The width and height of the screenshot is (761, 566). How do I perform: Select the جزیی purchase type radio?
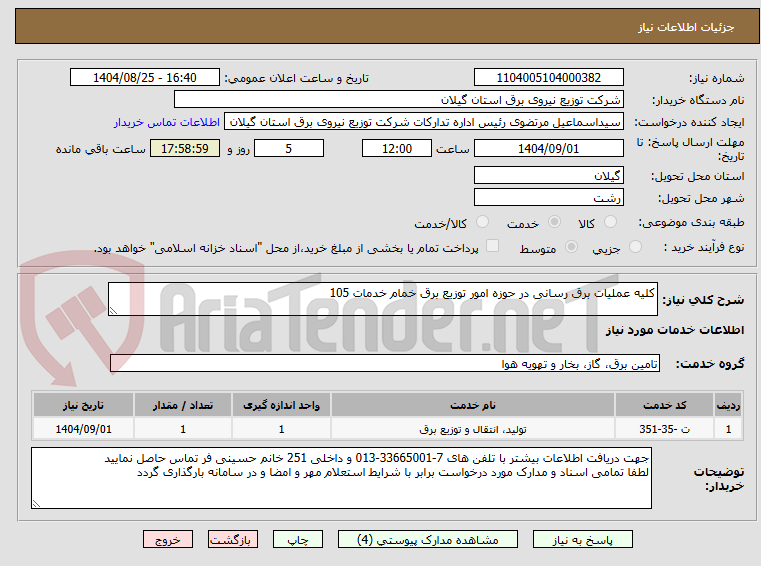[x=635, y=247]
